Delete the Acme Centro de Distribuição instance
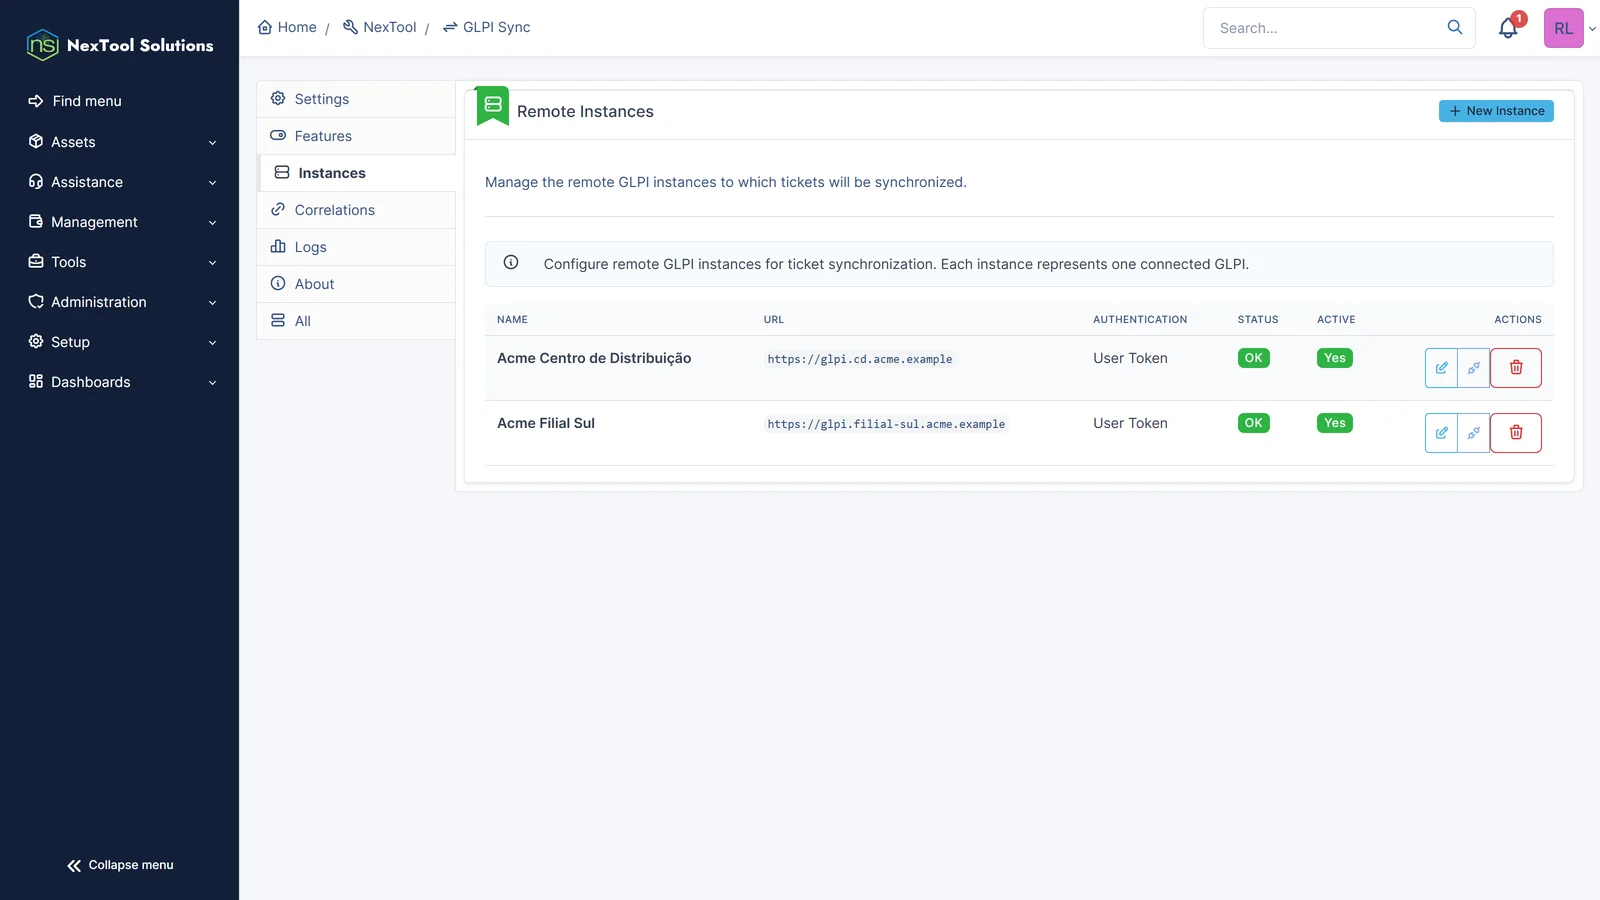 [x=1516, y=368]
